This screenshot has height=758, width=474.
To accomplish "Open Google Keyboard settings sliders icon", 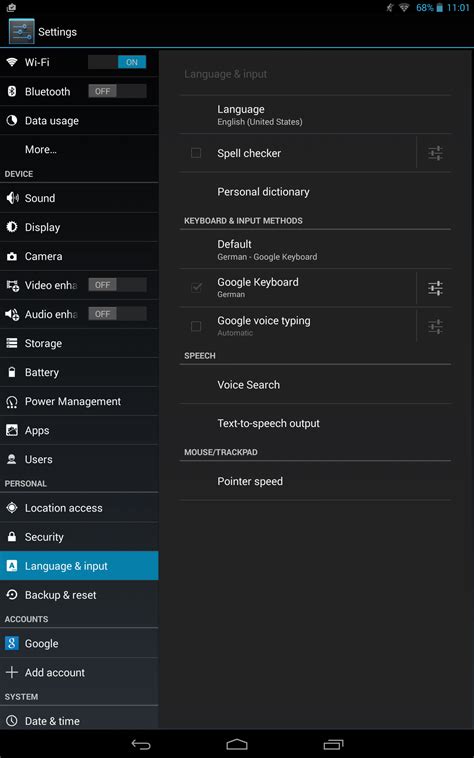I will tap(435, 288).
